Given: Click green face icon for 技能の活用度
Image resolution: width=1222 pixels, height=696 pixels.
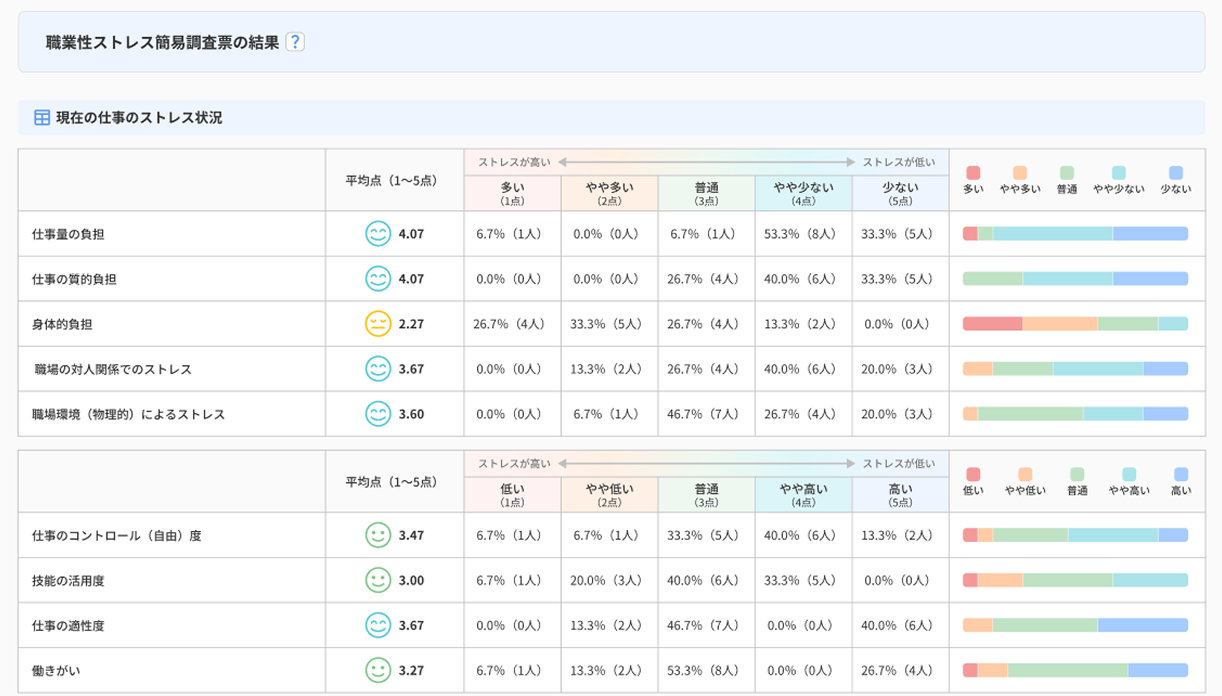Looking at the screenshot, I should pyautogui.click(x=377, y=580).
